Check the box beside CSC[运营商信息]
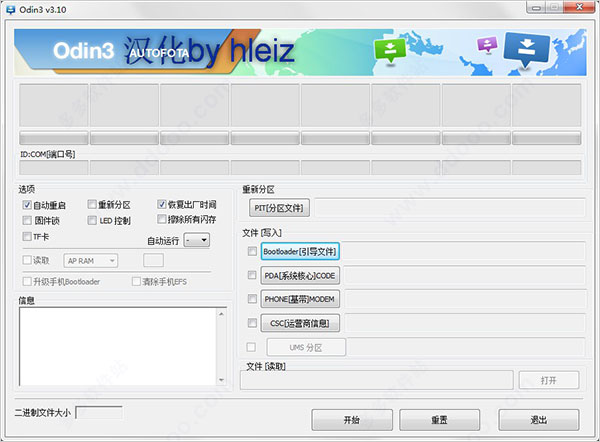The height and width of the screenshot is (442, 600). tap(252, 323)
